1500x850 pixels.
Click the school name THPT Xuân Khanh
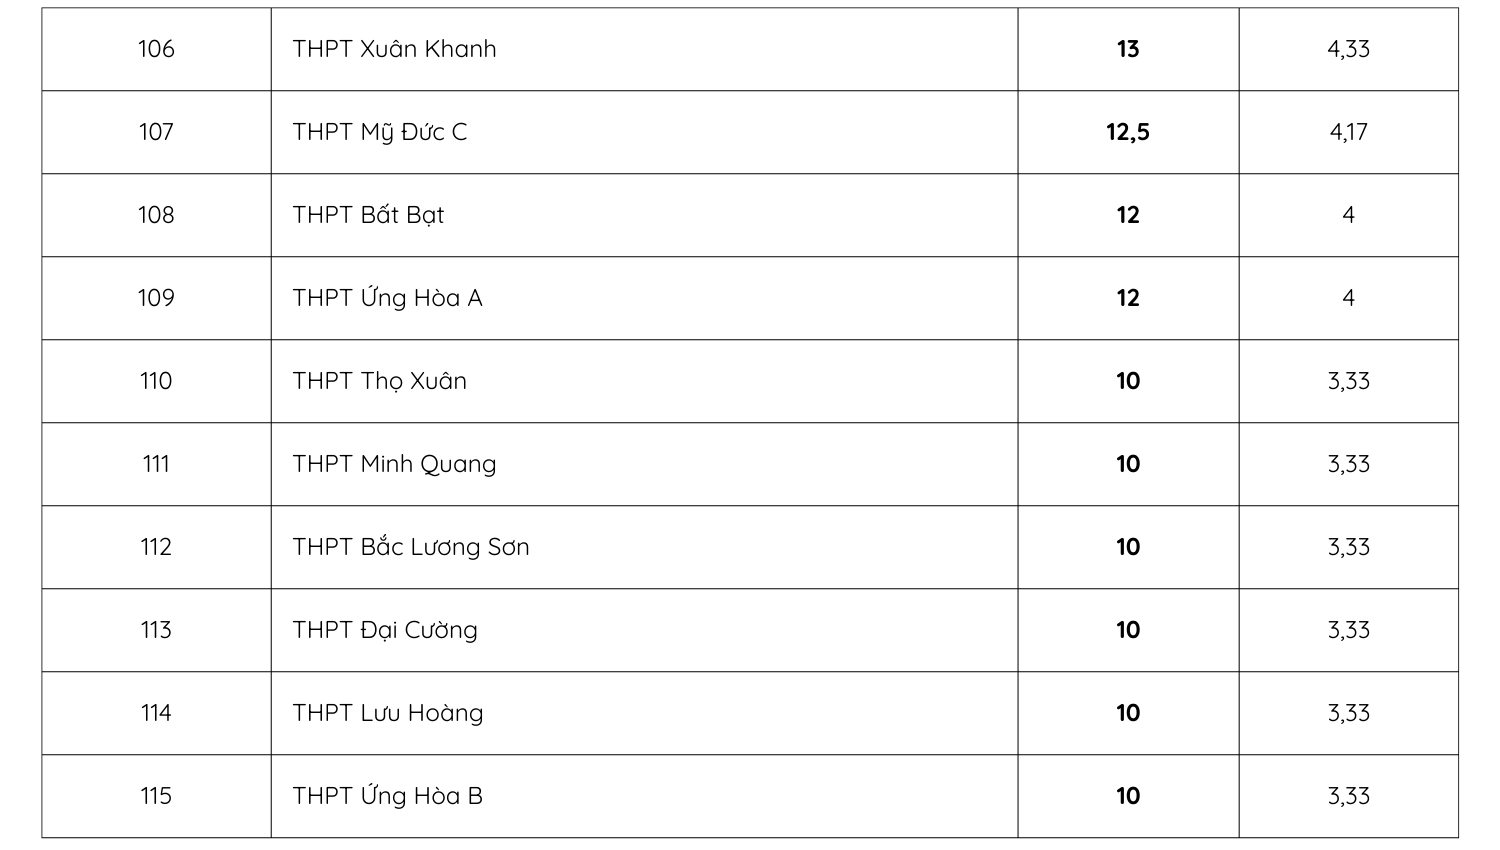click(x=394, y=49)
